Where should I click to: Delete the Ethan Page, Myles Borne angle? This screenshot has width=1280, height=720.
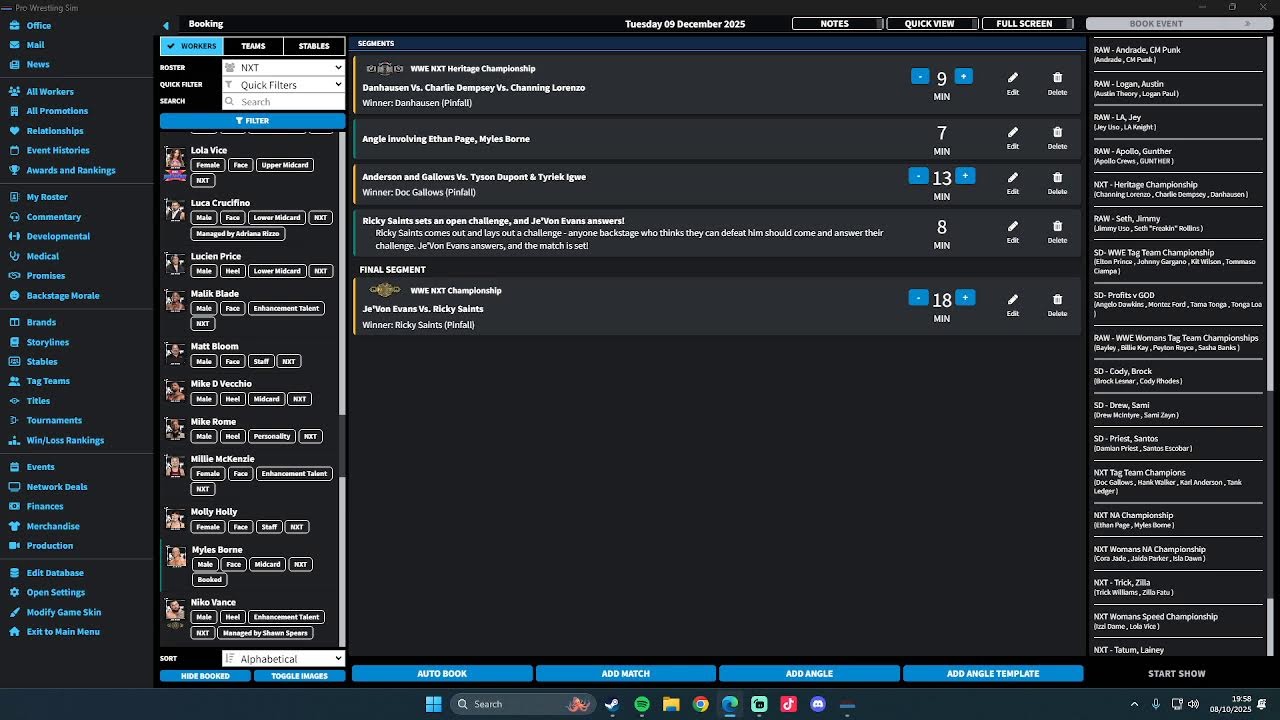pyautogui.click(x=1057, y=138)
